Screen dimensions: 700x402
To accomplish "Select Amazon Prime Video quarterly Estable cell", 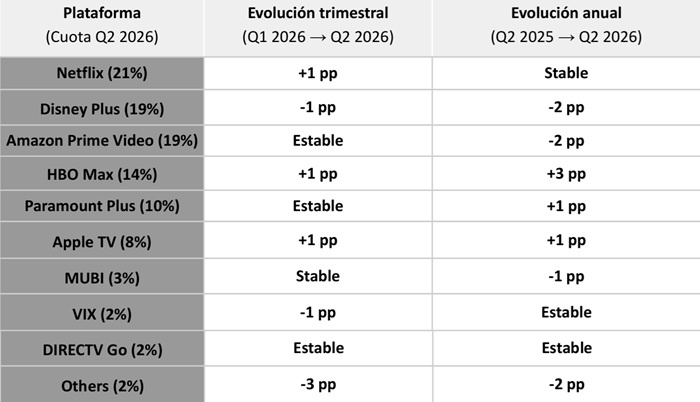I will coord(318,141).
